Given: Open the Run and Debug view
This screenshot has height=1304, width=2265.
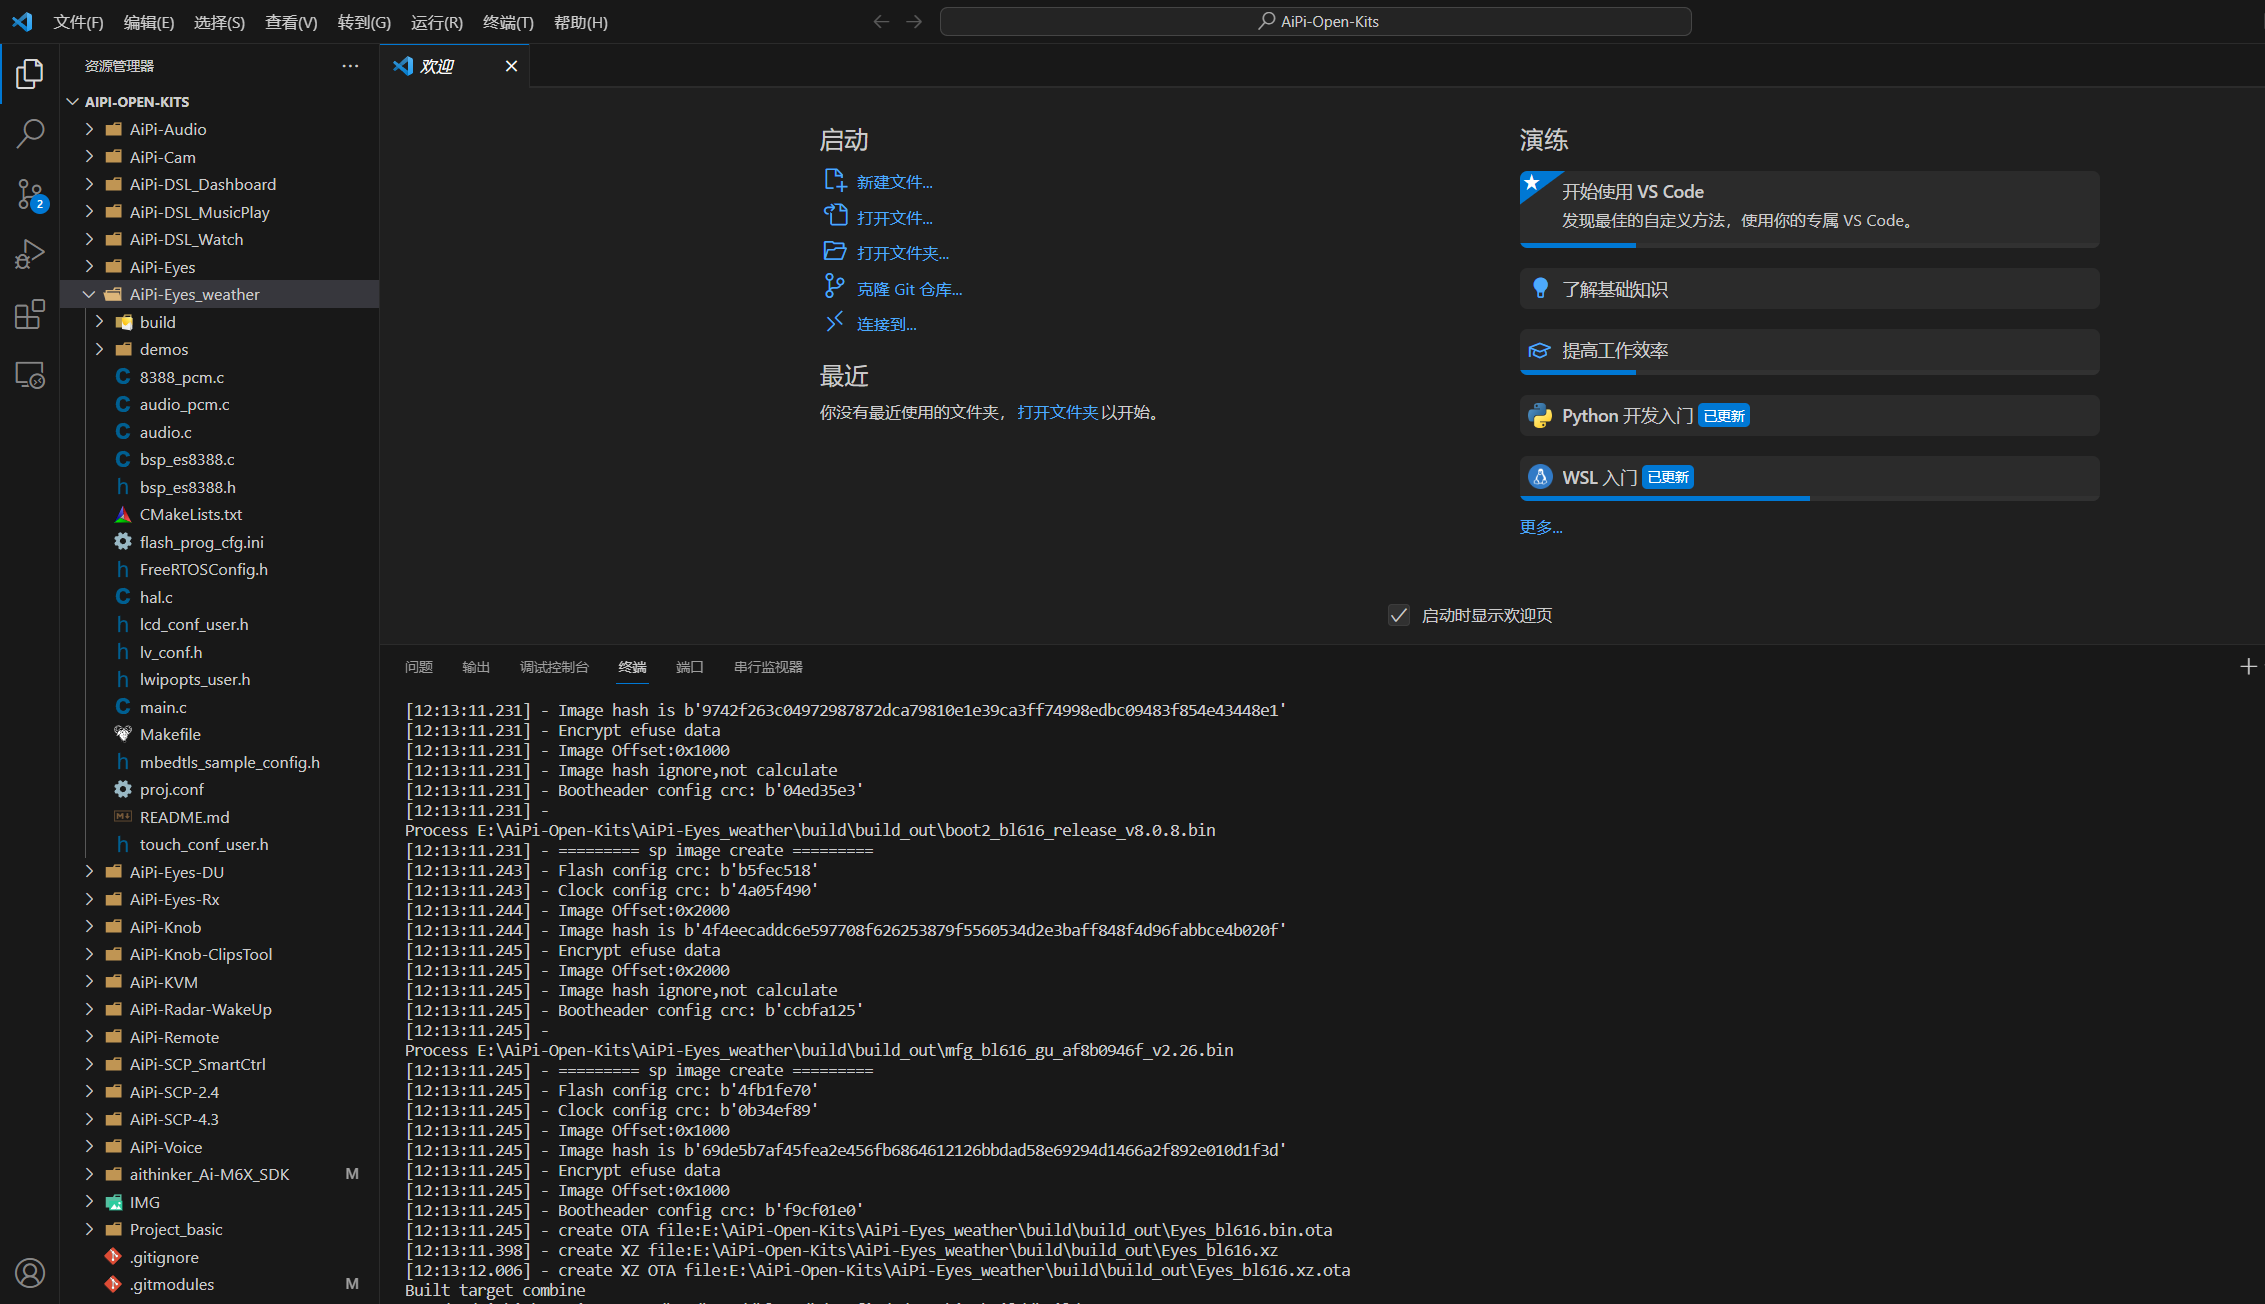Looking at the screenshot, I should [x=30, y=254].
